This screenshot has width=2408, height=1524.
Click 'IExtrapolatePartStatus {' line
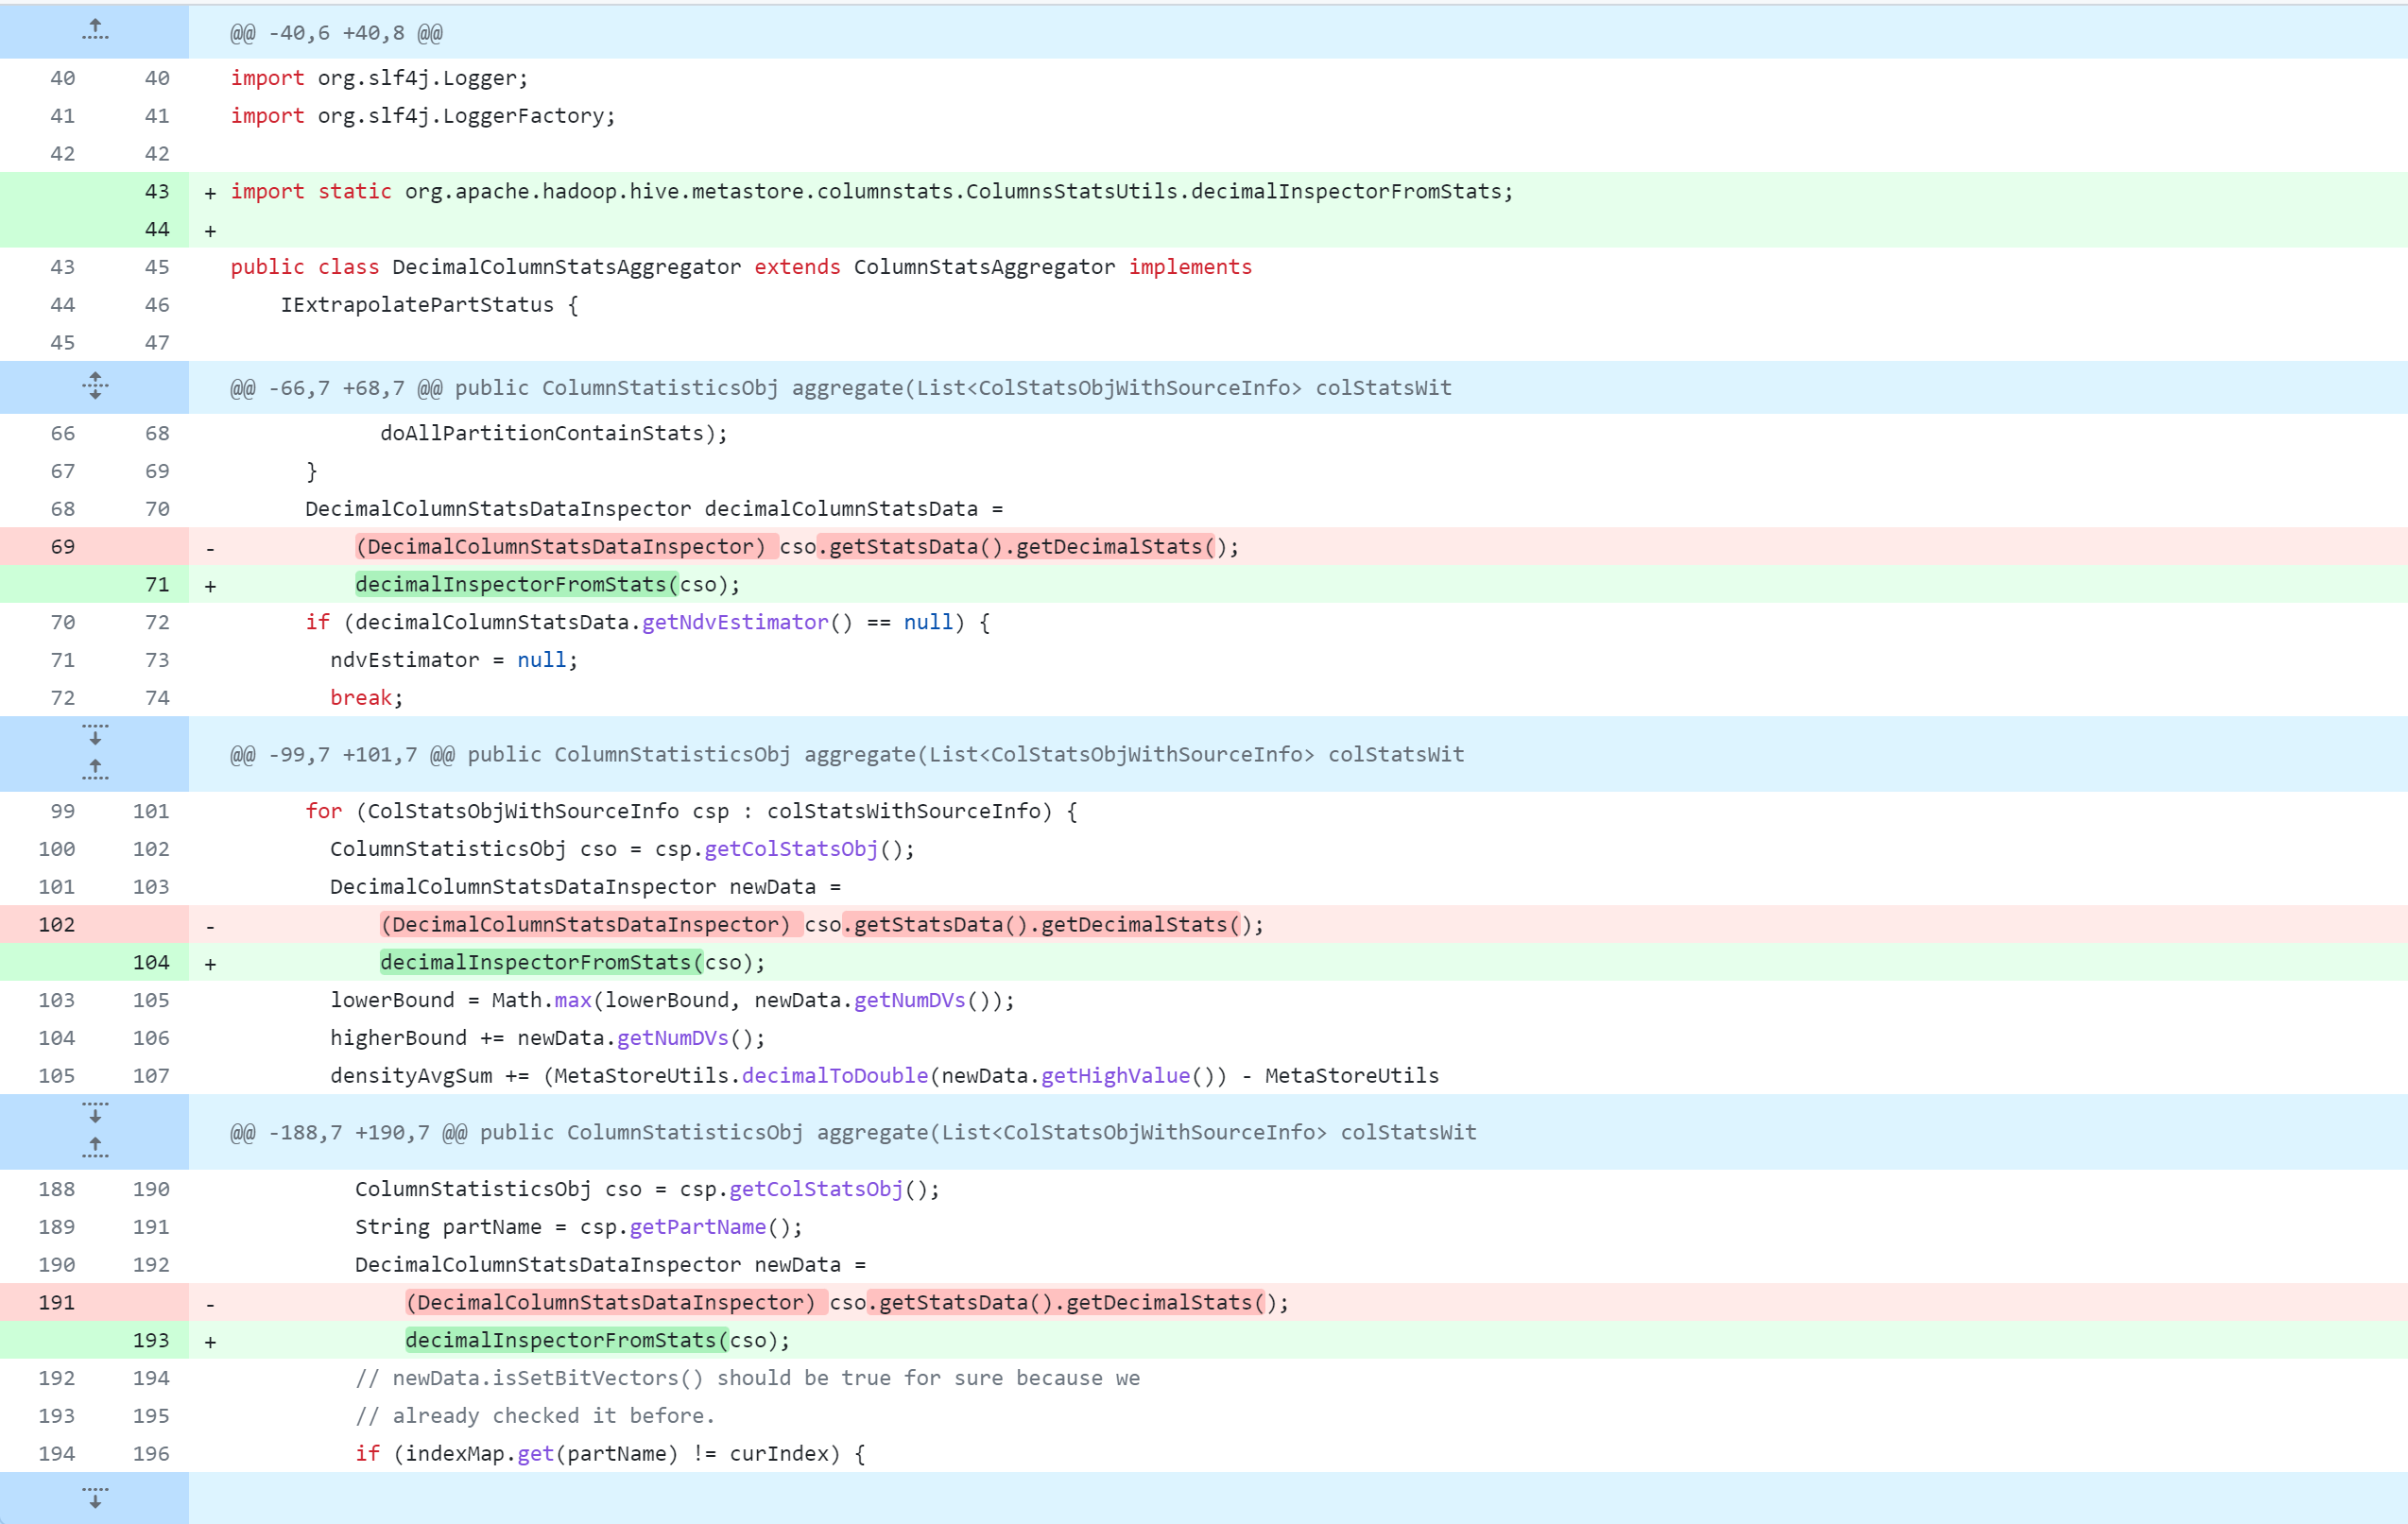point(430,305)
